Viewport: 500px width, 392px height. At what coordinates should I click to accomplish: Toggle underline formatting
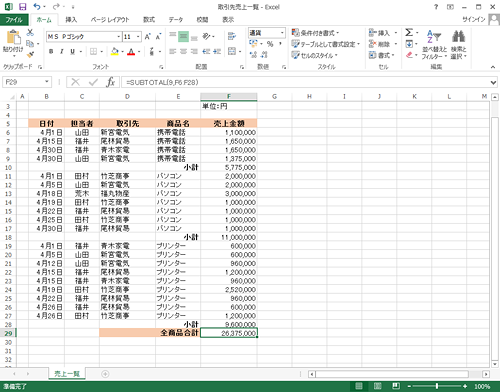pyautogui.click(x=72, y=51)
